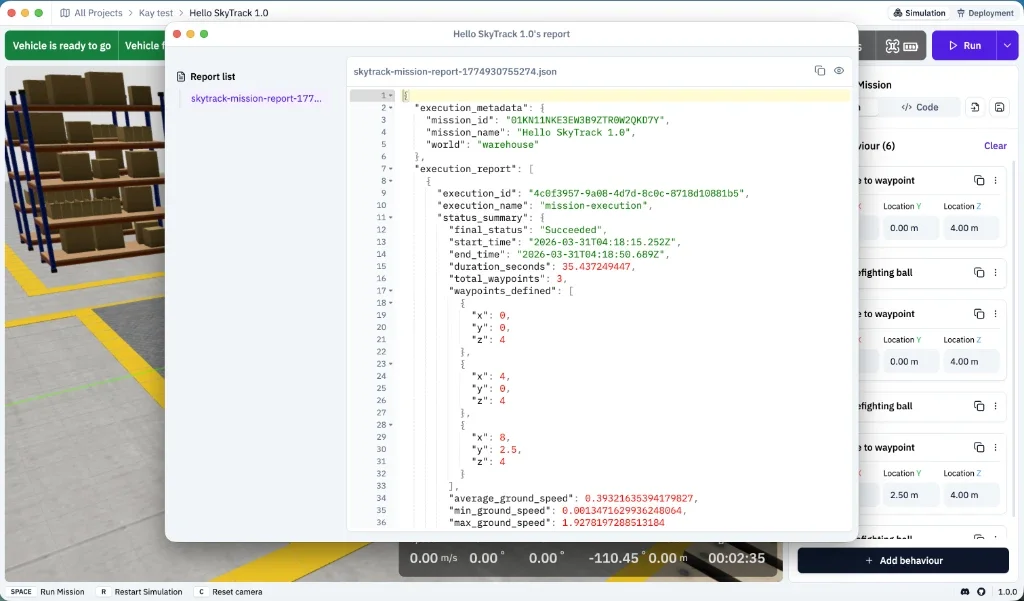Save the mission with the floppy icon
1024x601 pixels.
click(999, 107)
